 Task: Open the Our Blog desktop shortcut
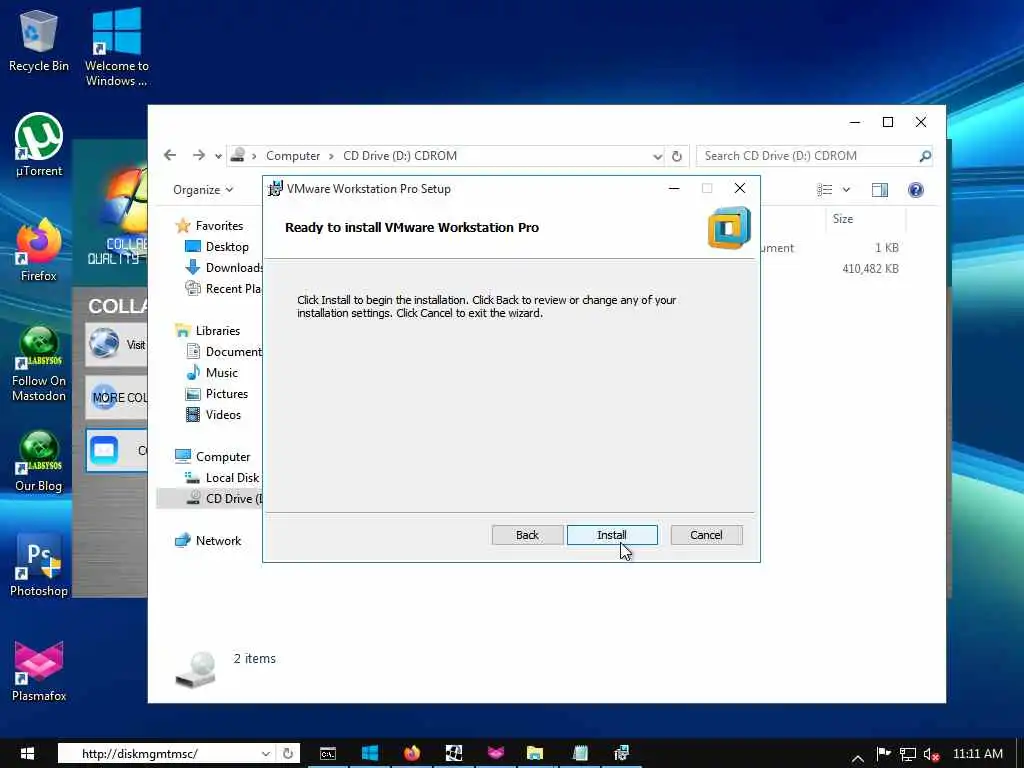(39, 461)
